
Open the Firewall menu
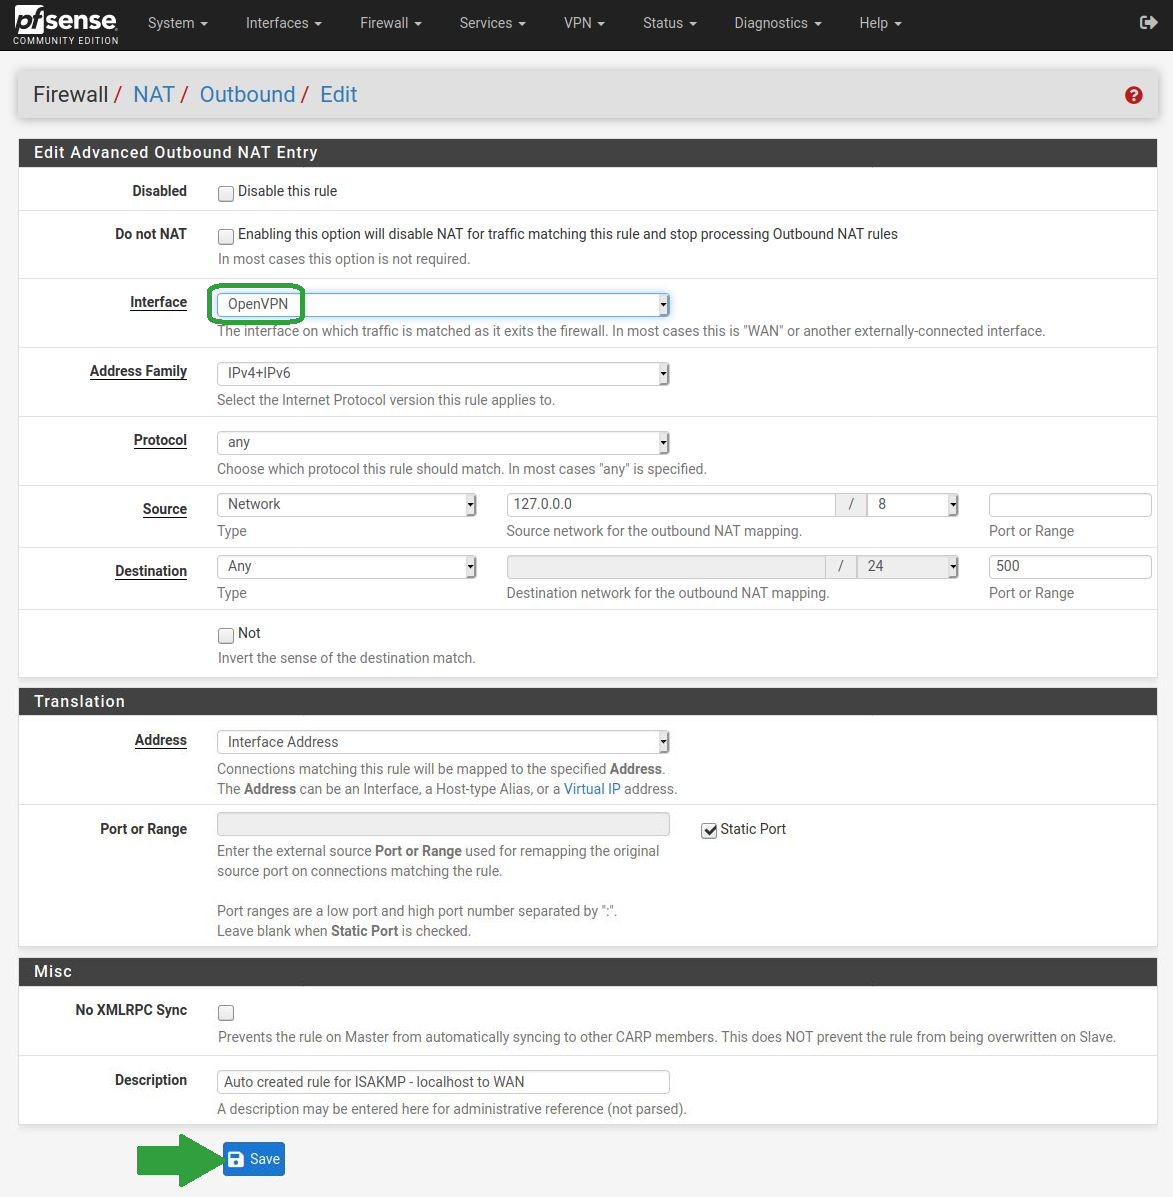click(390, 23)
